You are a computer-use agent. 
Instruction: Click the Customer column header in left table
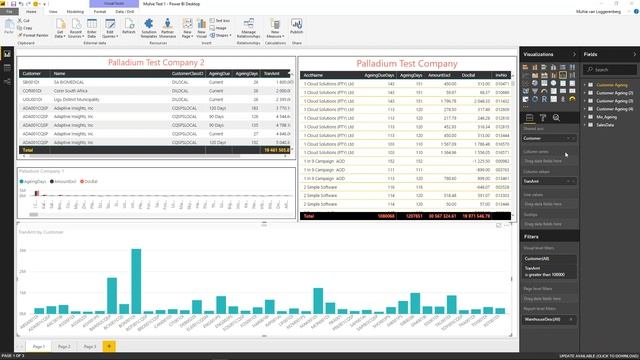pos(31,73)
